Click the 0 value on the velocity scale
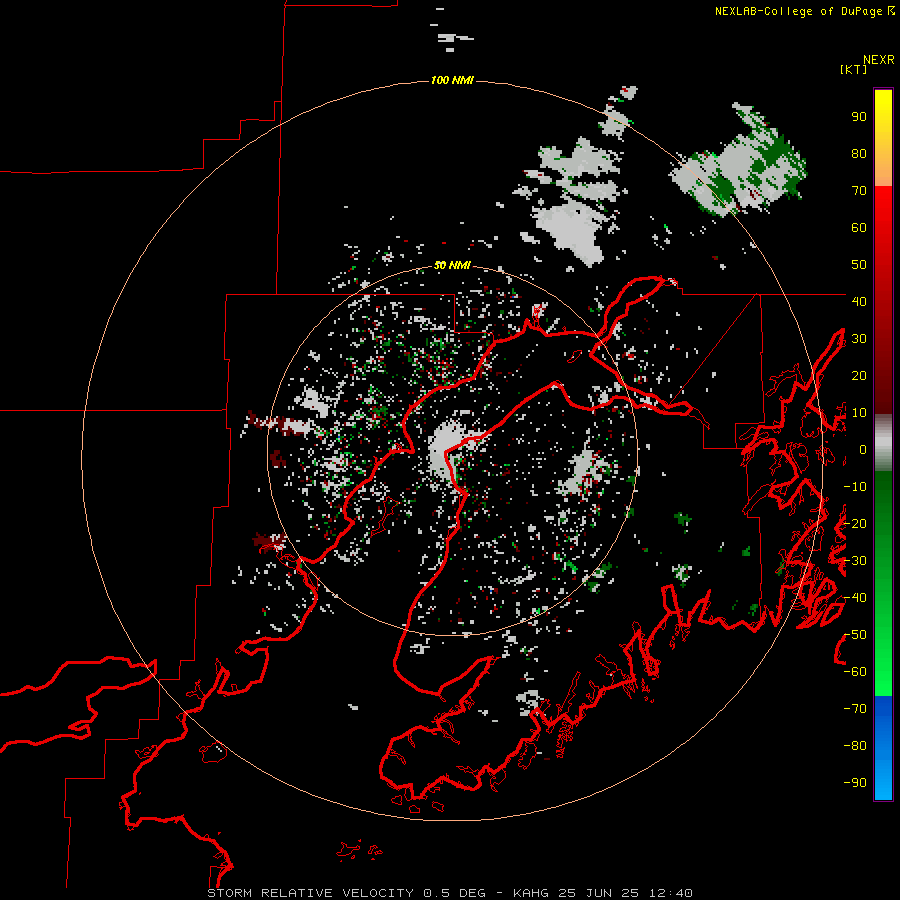 (863, 450)
